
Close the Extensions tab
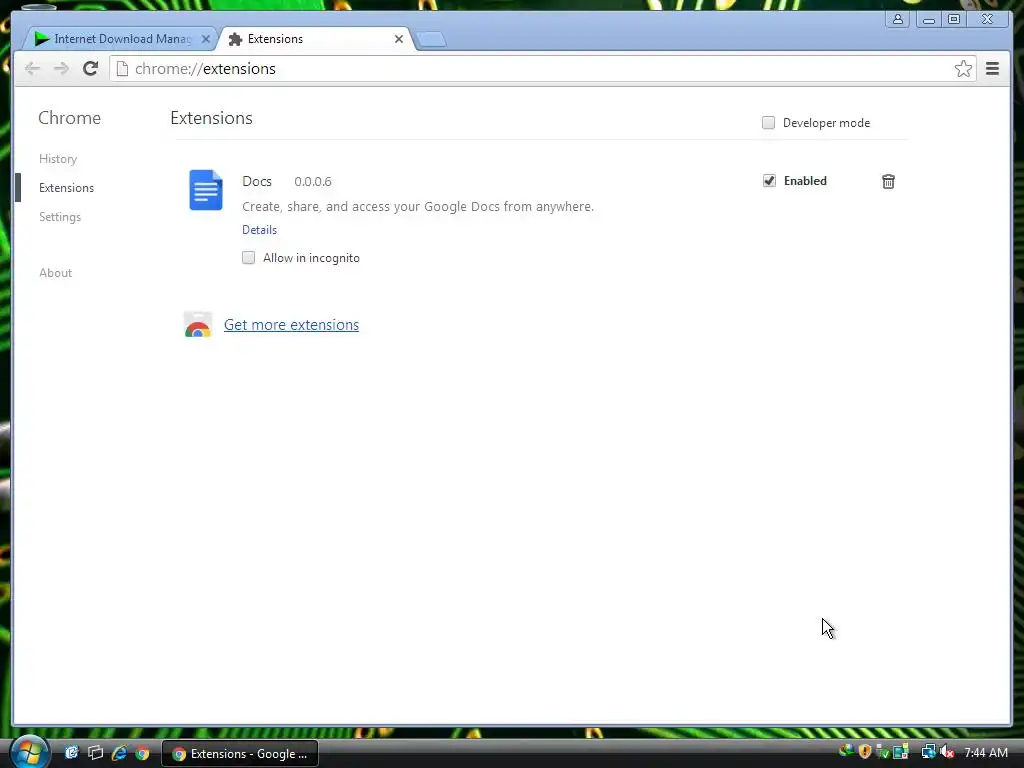[398, 39]
